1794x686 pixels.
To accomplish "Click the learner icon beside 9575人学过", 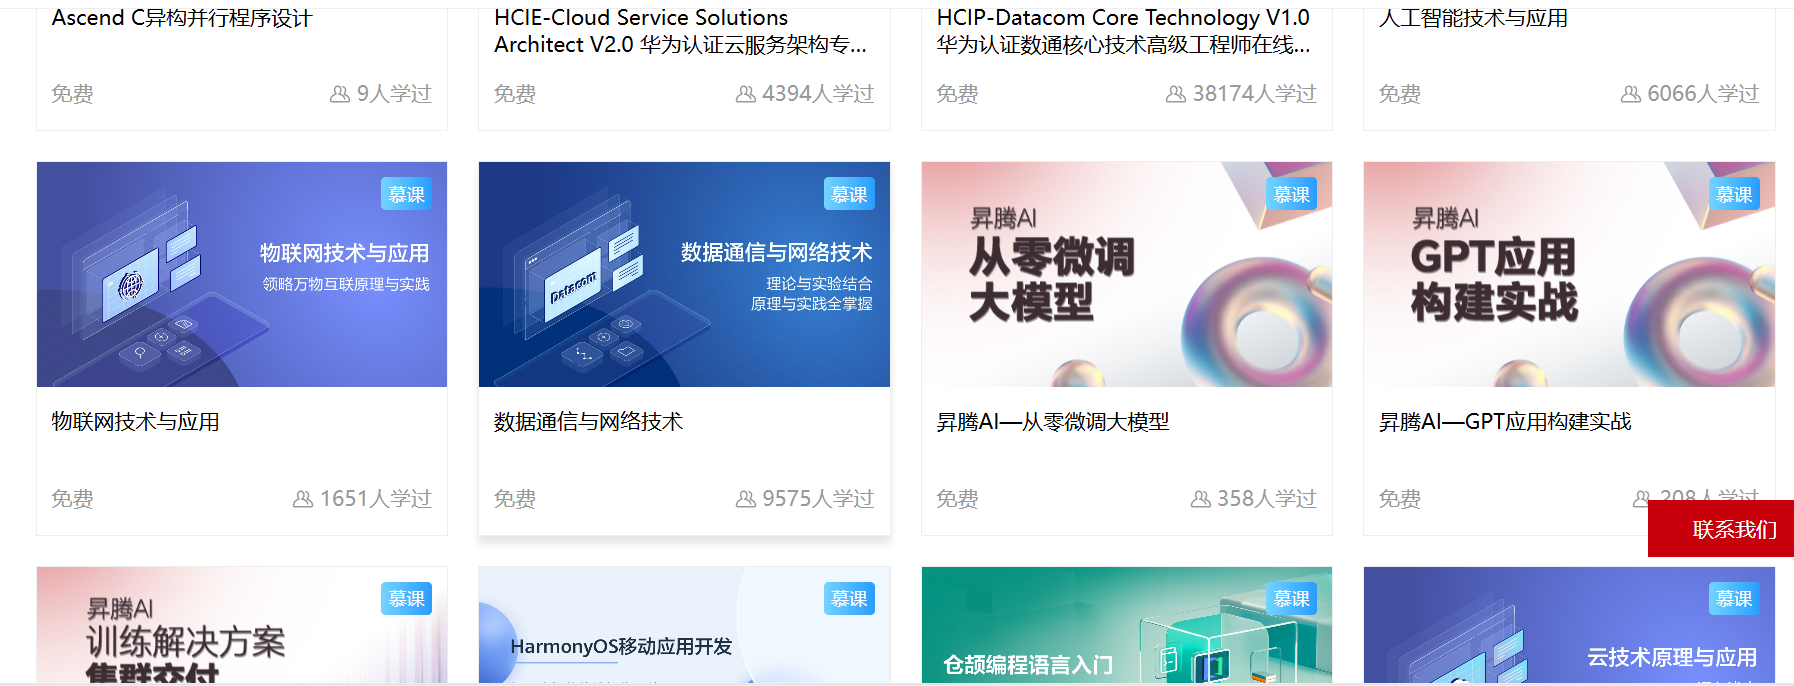I will click(746, 499).
